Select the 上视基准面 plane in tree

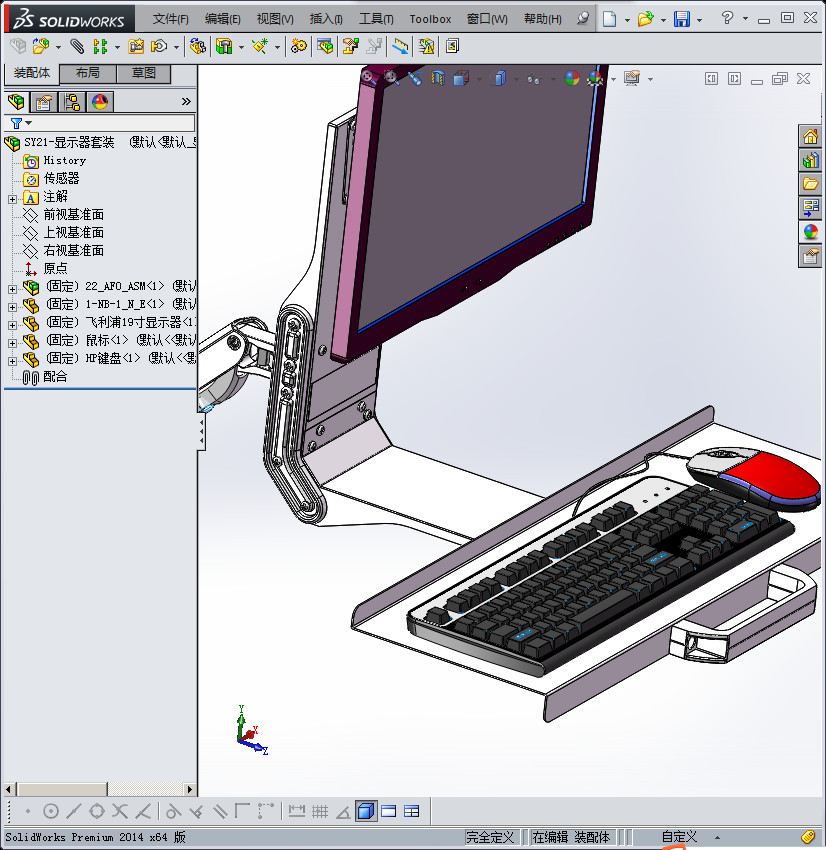click(x=73, y=233)
